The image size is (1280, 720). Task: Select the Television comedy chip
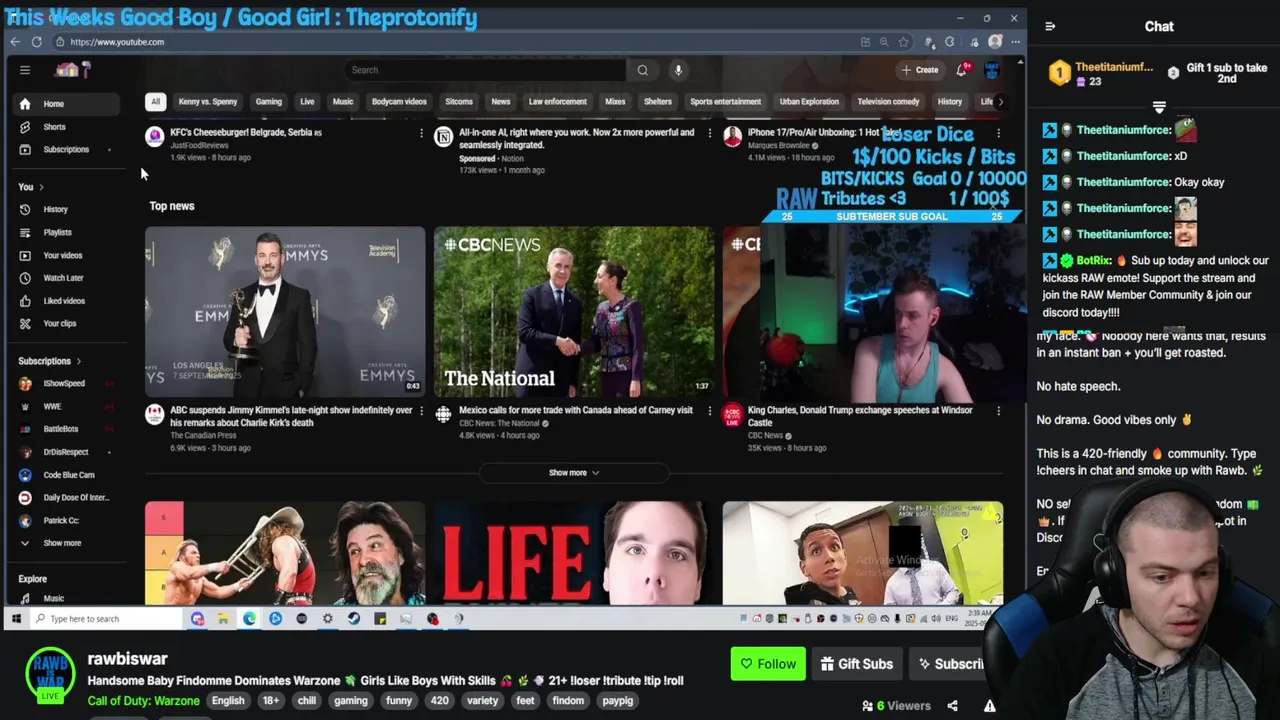888,101
